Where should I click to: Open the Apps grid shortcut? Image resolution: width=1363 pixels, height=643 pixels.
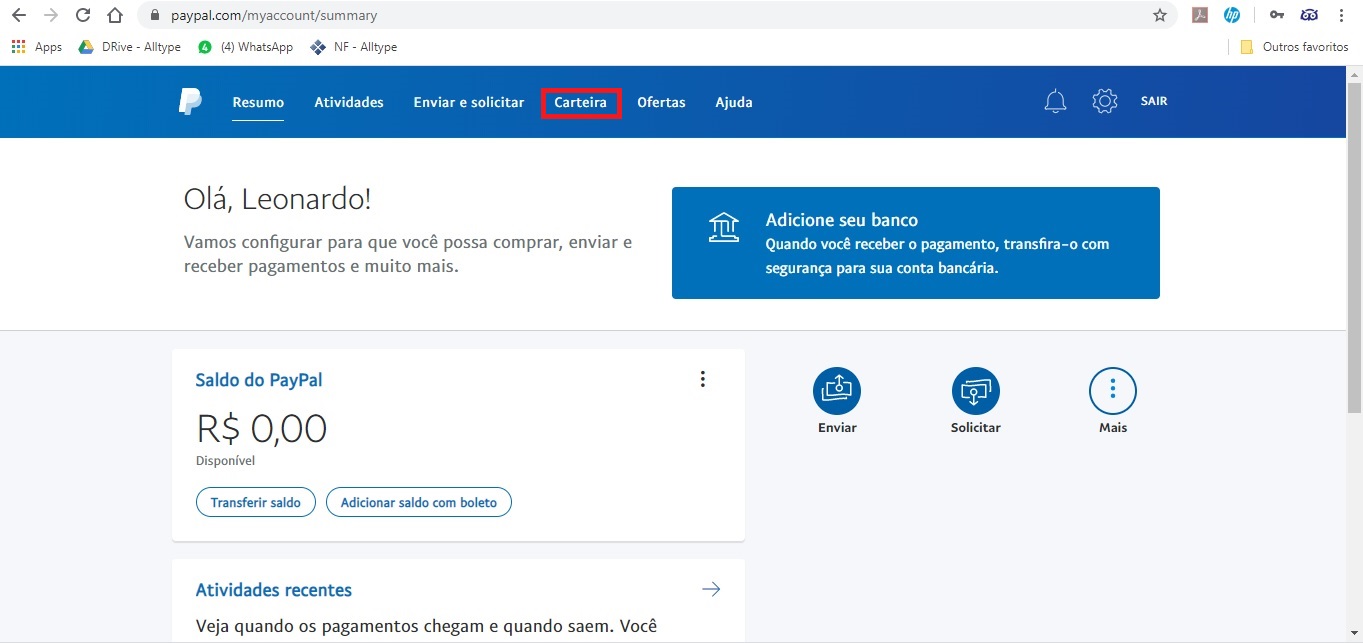pyautogui.click(x=36, y=47)
